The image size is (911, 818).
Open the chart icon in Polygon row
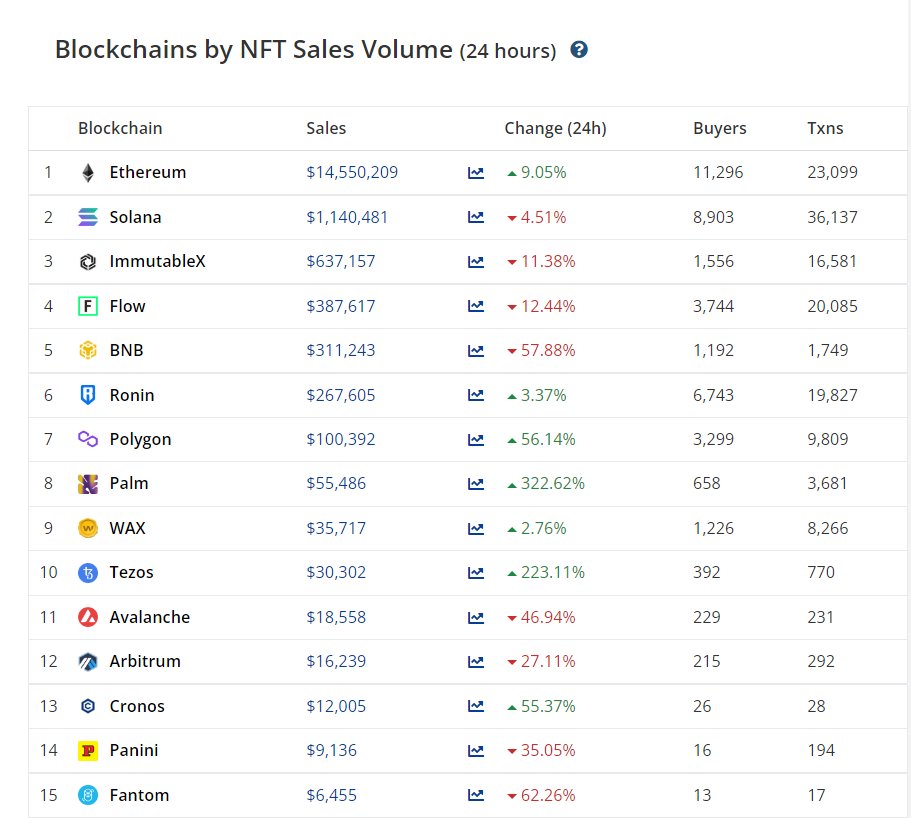[476, 439]
